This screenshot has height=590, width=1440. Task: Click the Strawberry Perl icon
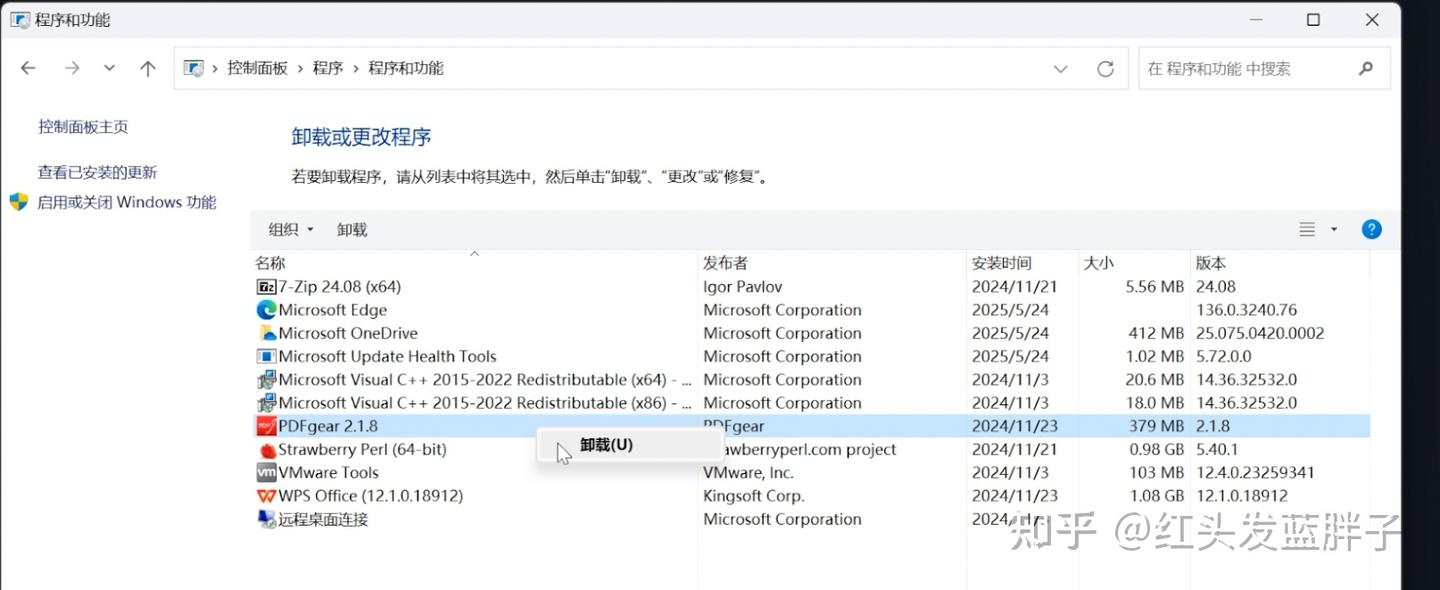266,449
